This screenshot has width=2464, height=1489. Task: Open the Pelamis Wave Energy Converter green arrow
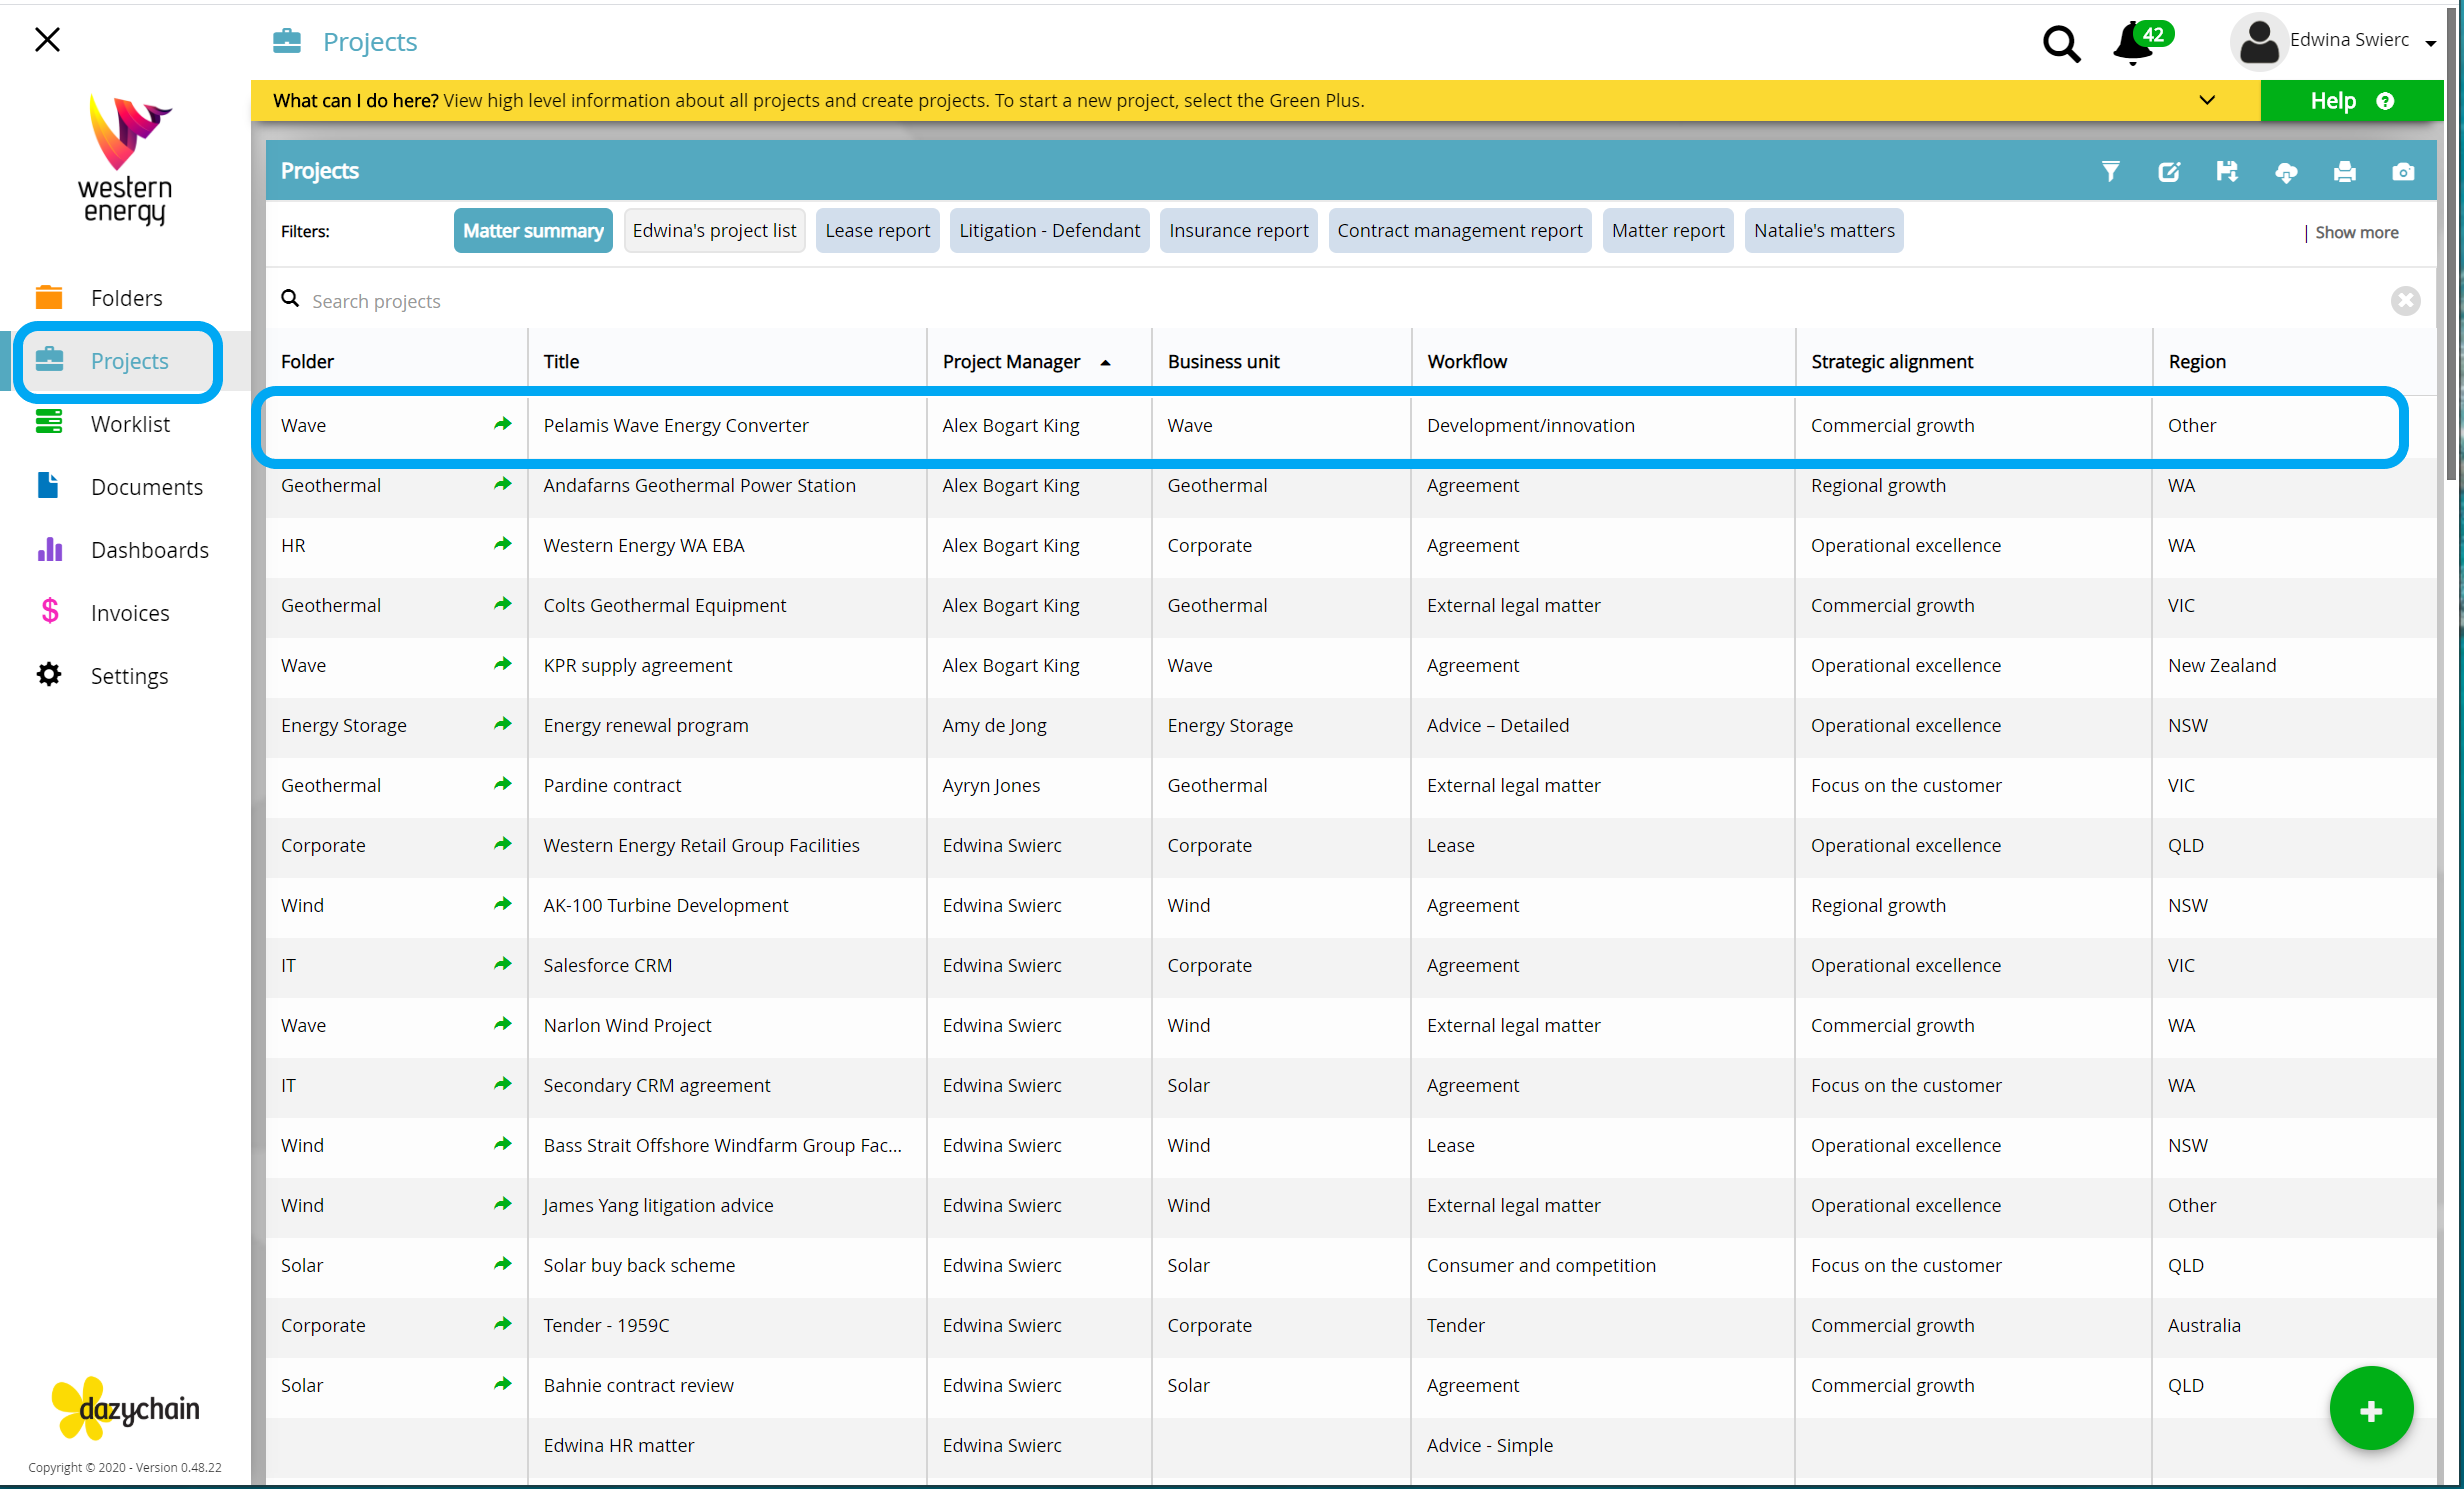click(x=502, y=424)
